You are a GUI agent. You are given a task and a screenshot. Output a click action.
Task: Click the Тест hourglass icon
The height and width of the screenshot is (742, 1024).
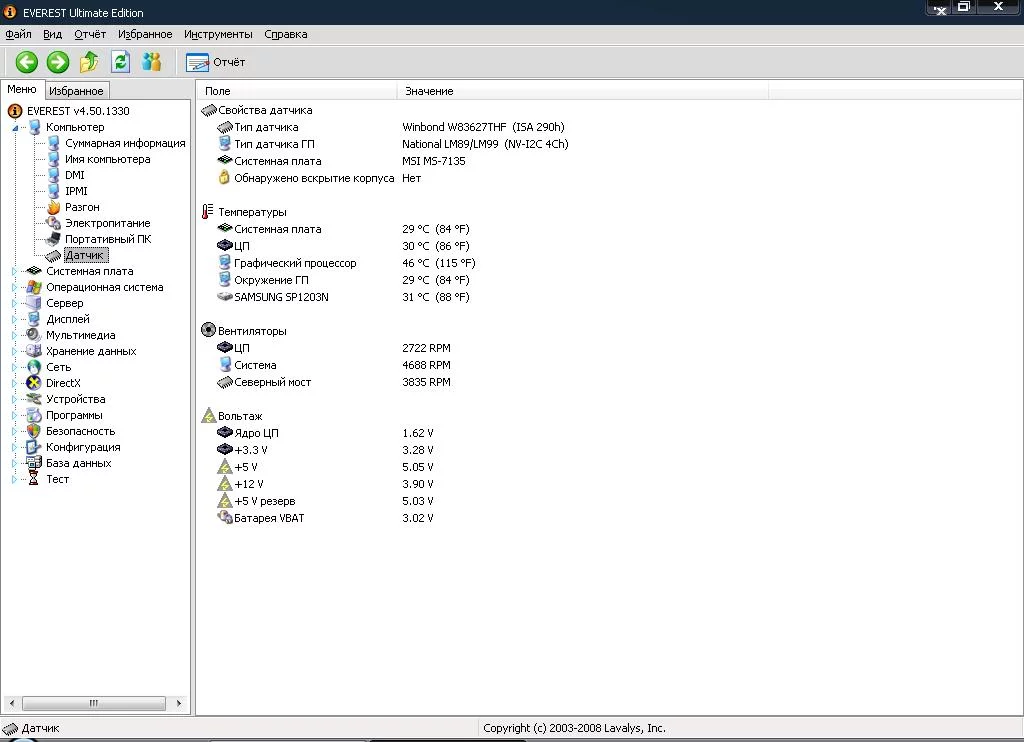click(x=34, y=479)
